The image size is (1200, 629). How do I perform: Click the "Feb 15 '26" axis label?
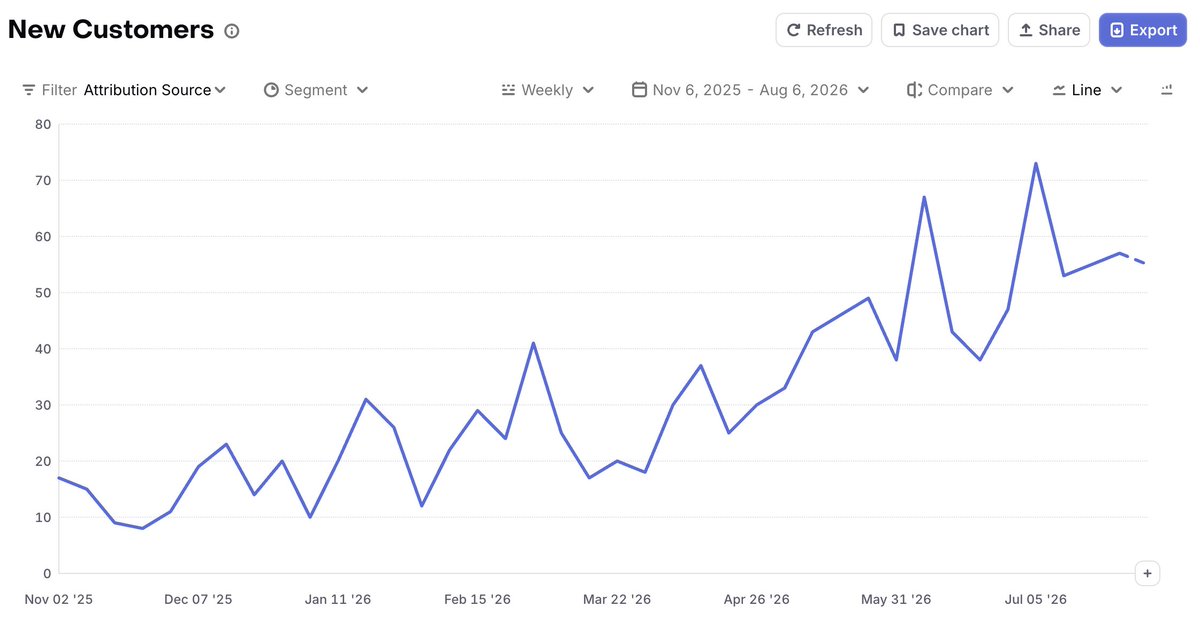tap(477, 600)
